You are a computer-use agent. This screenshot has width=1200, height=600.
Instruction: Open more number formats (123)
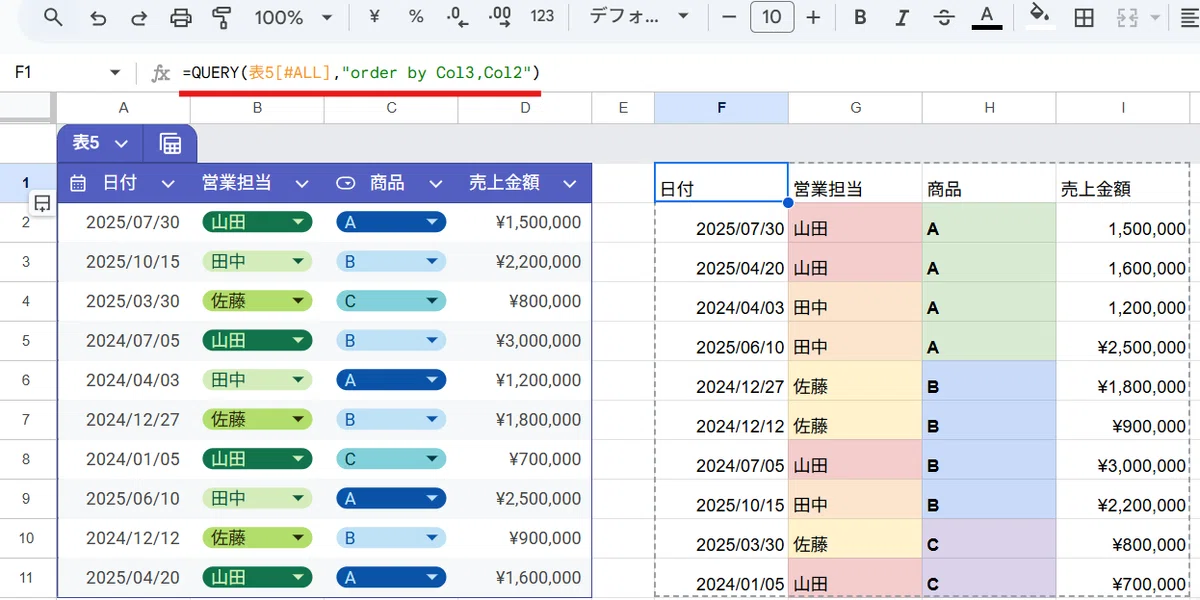point(542,17)
